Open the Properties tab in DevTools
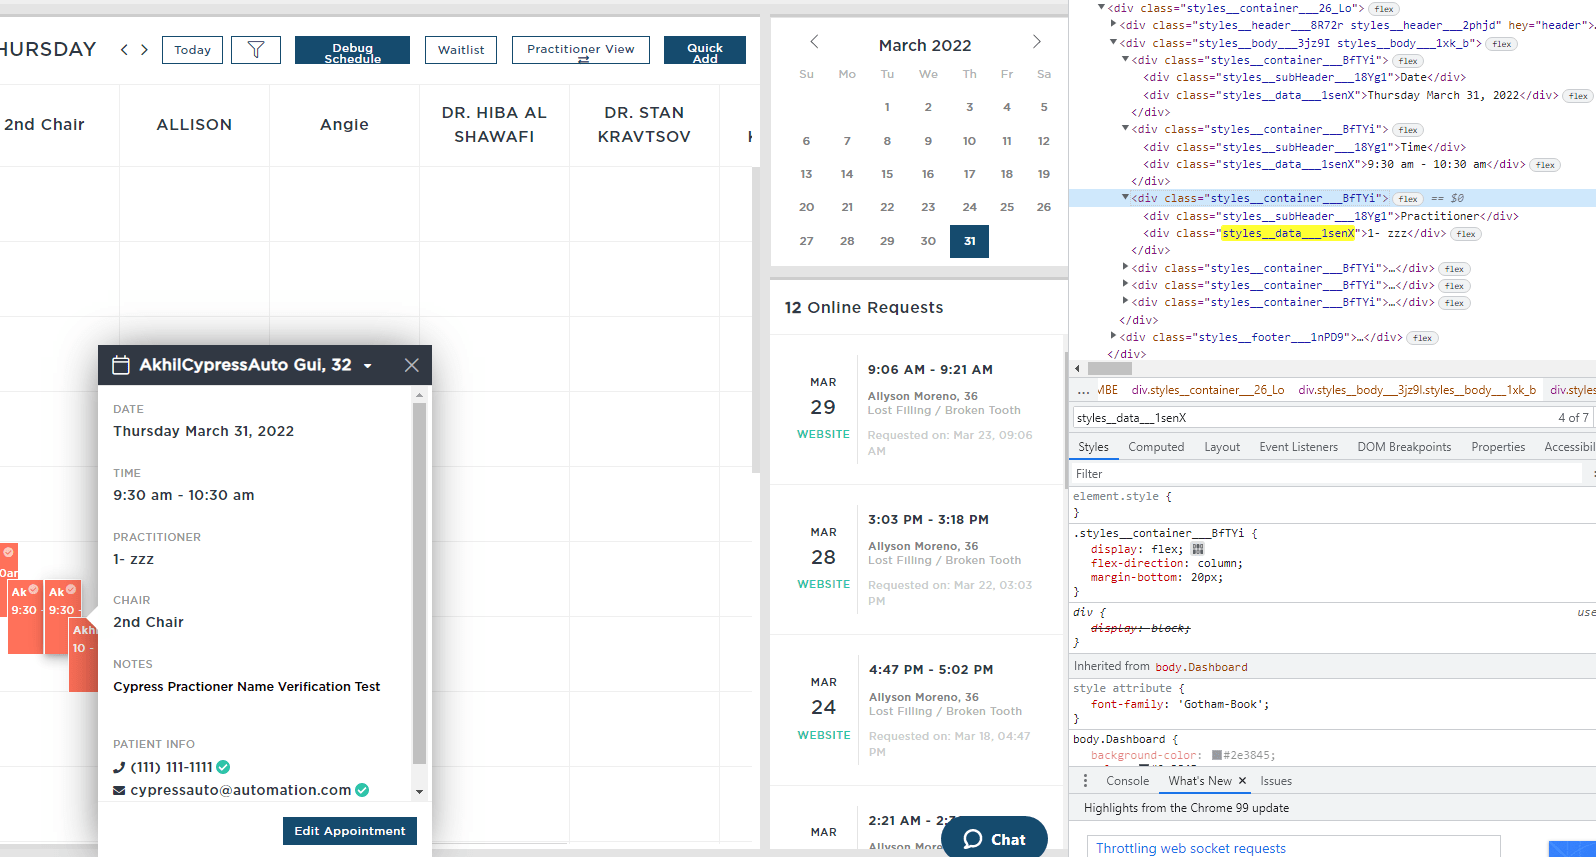 pyautogui.click(x=1498, y=447)
